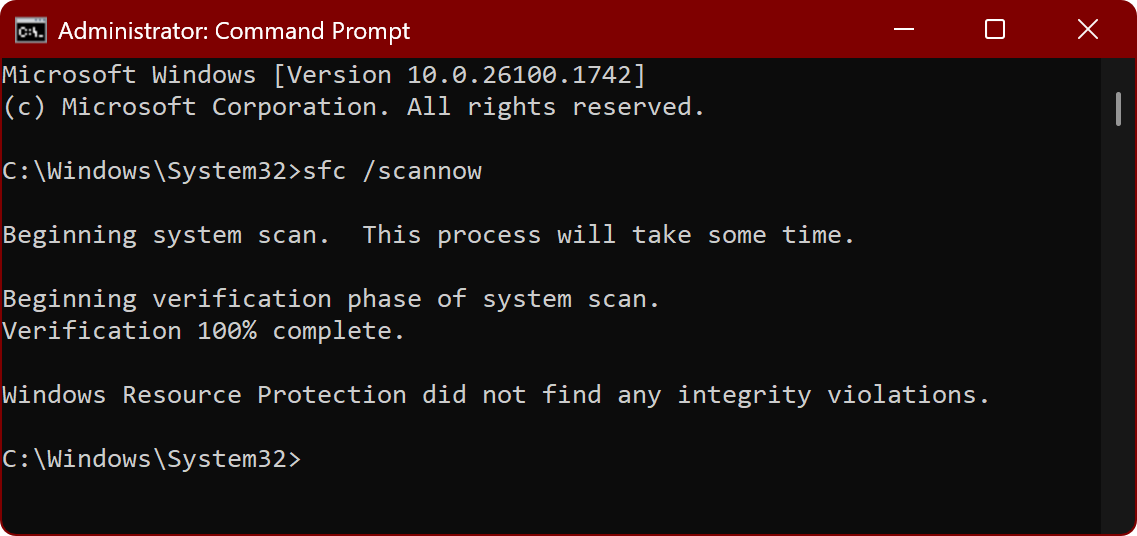Minimize the Command Prompt window
Image resolution: width=1137 pixels, height=536 pixels.
click(x=902, y=30)
